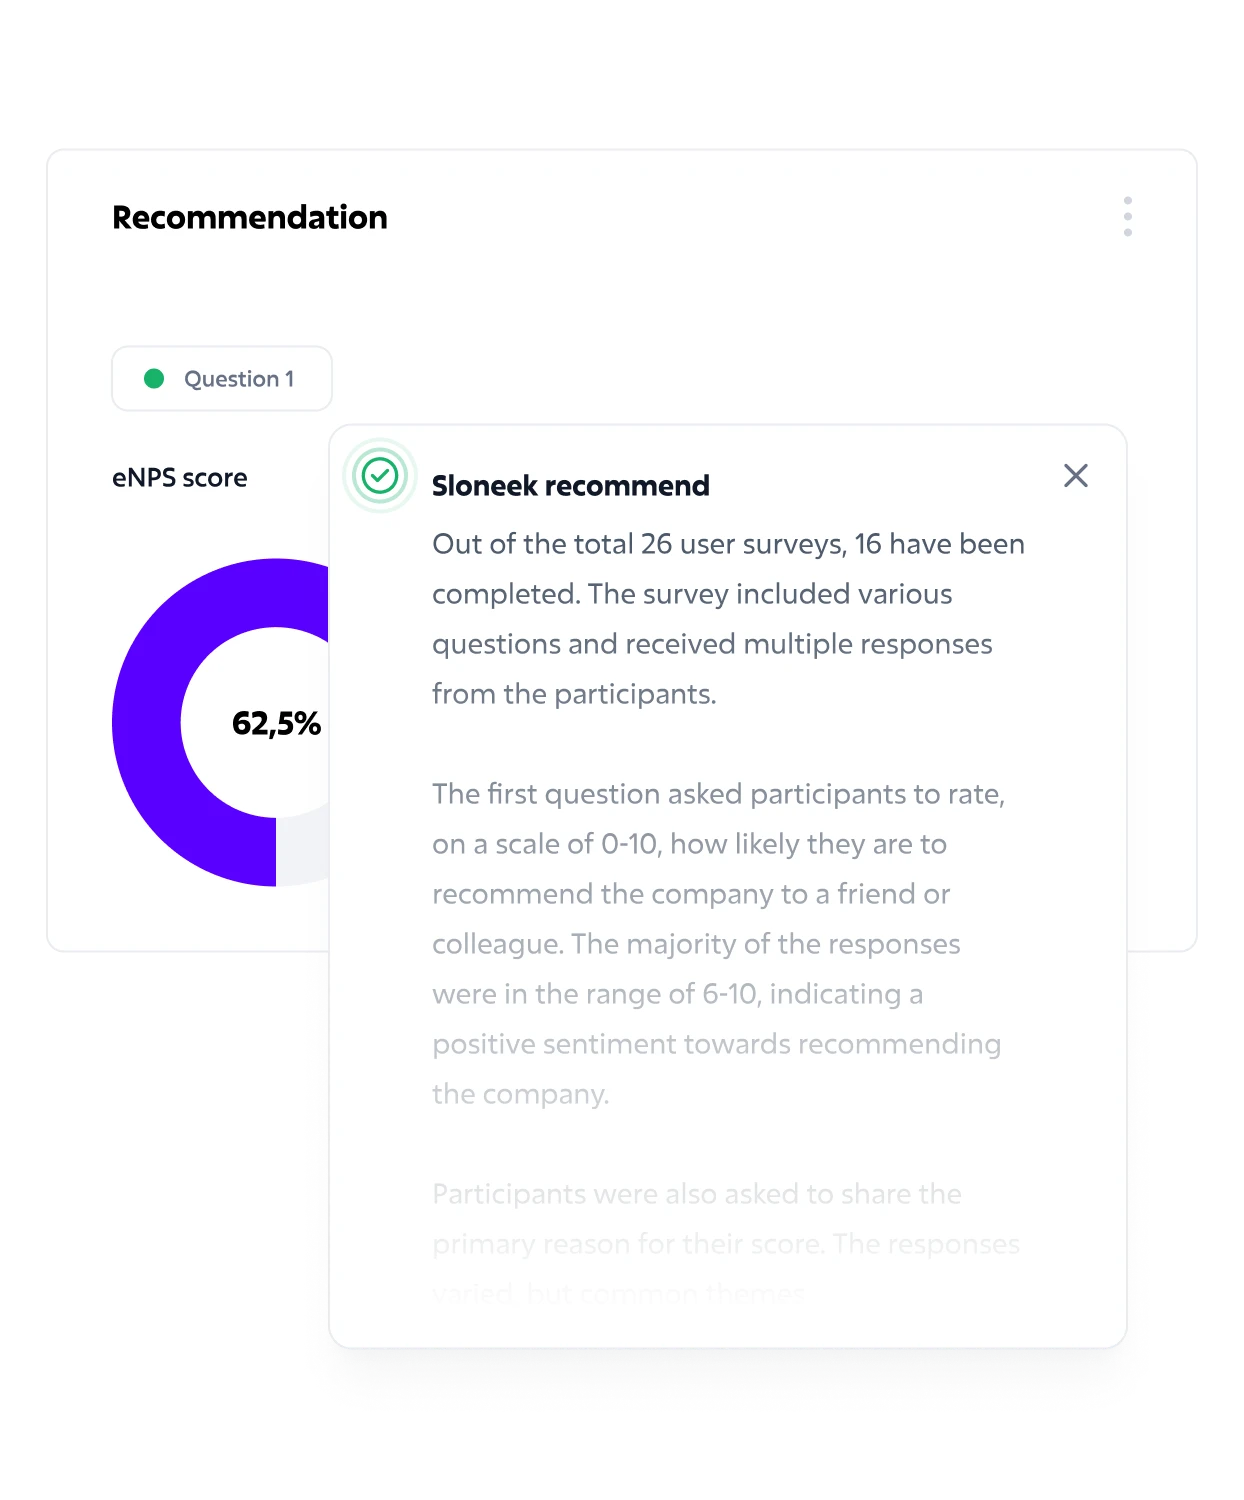Select the Question 1 chip
The image size is (1244, 1500).
tap(222, 379)
